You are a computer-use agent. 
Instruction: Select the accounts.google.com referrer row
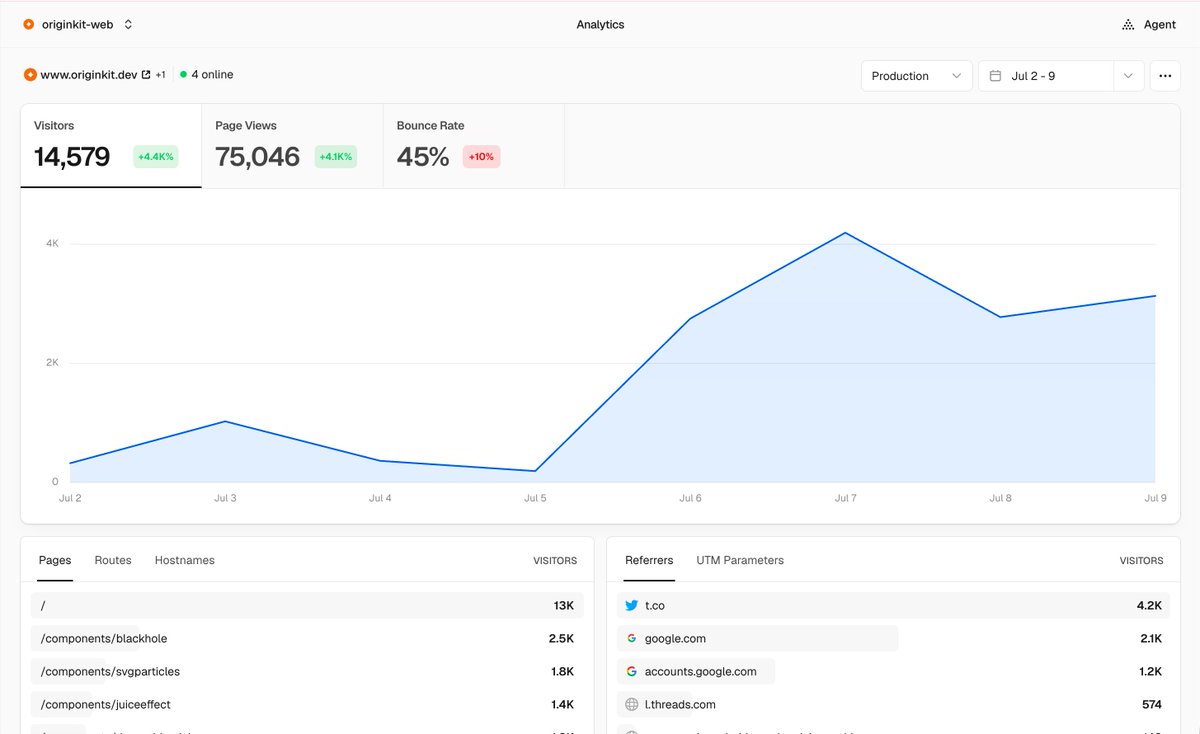(x=893, y=671)
